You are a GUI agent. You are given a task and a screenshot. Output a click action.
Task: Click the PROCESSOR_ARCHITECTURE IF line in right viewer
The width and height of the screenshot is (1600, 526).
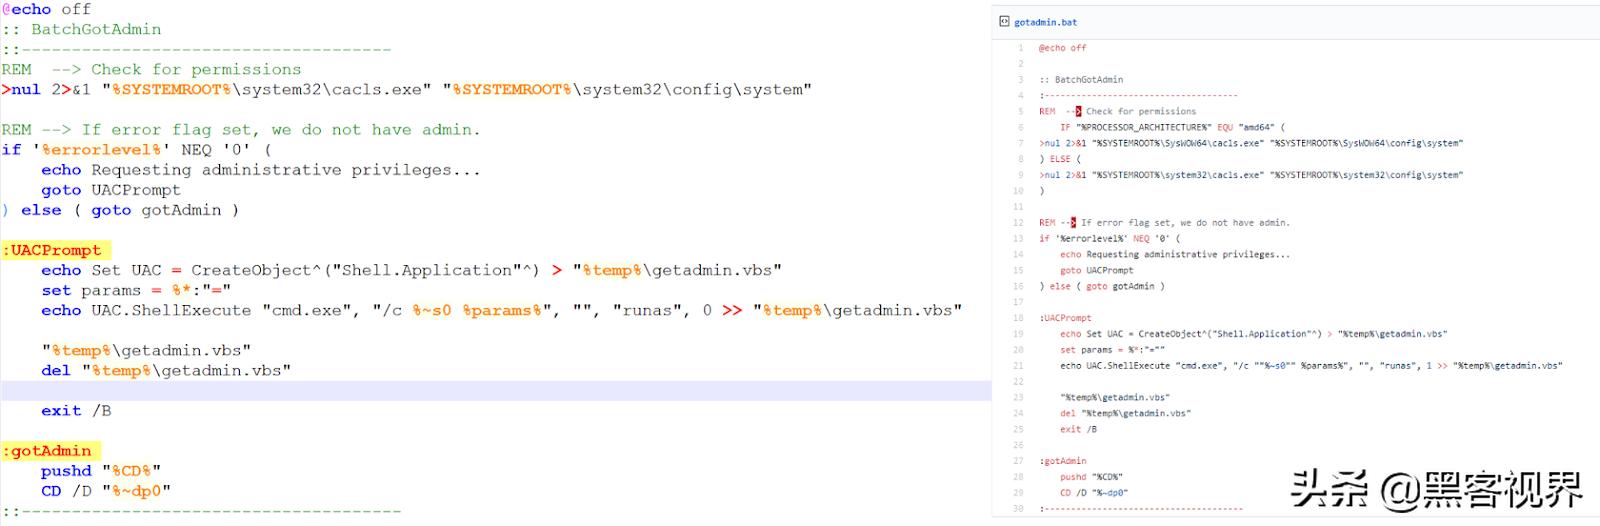click(1172, 127)
